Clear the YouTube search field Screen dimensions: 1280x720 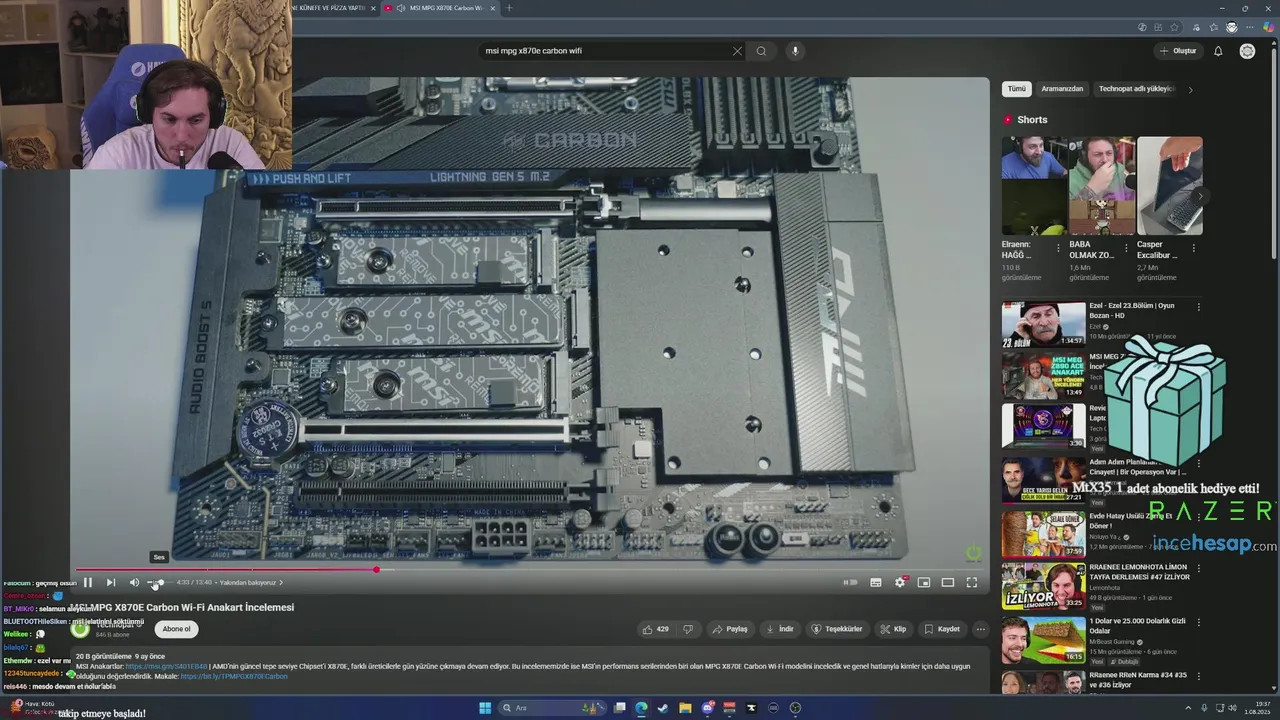click(737, 51)
